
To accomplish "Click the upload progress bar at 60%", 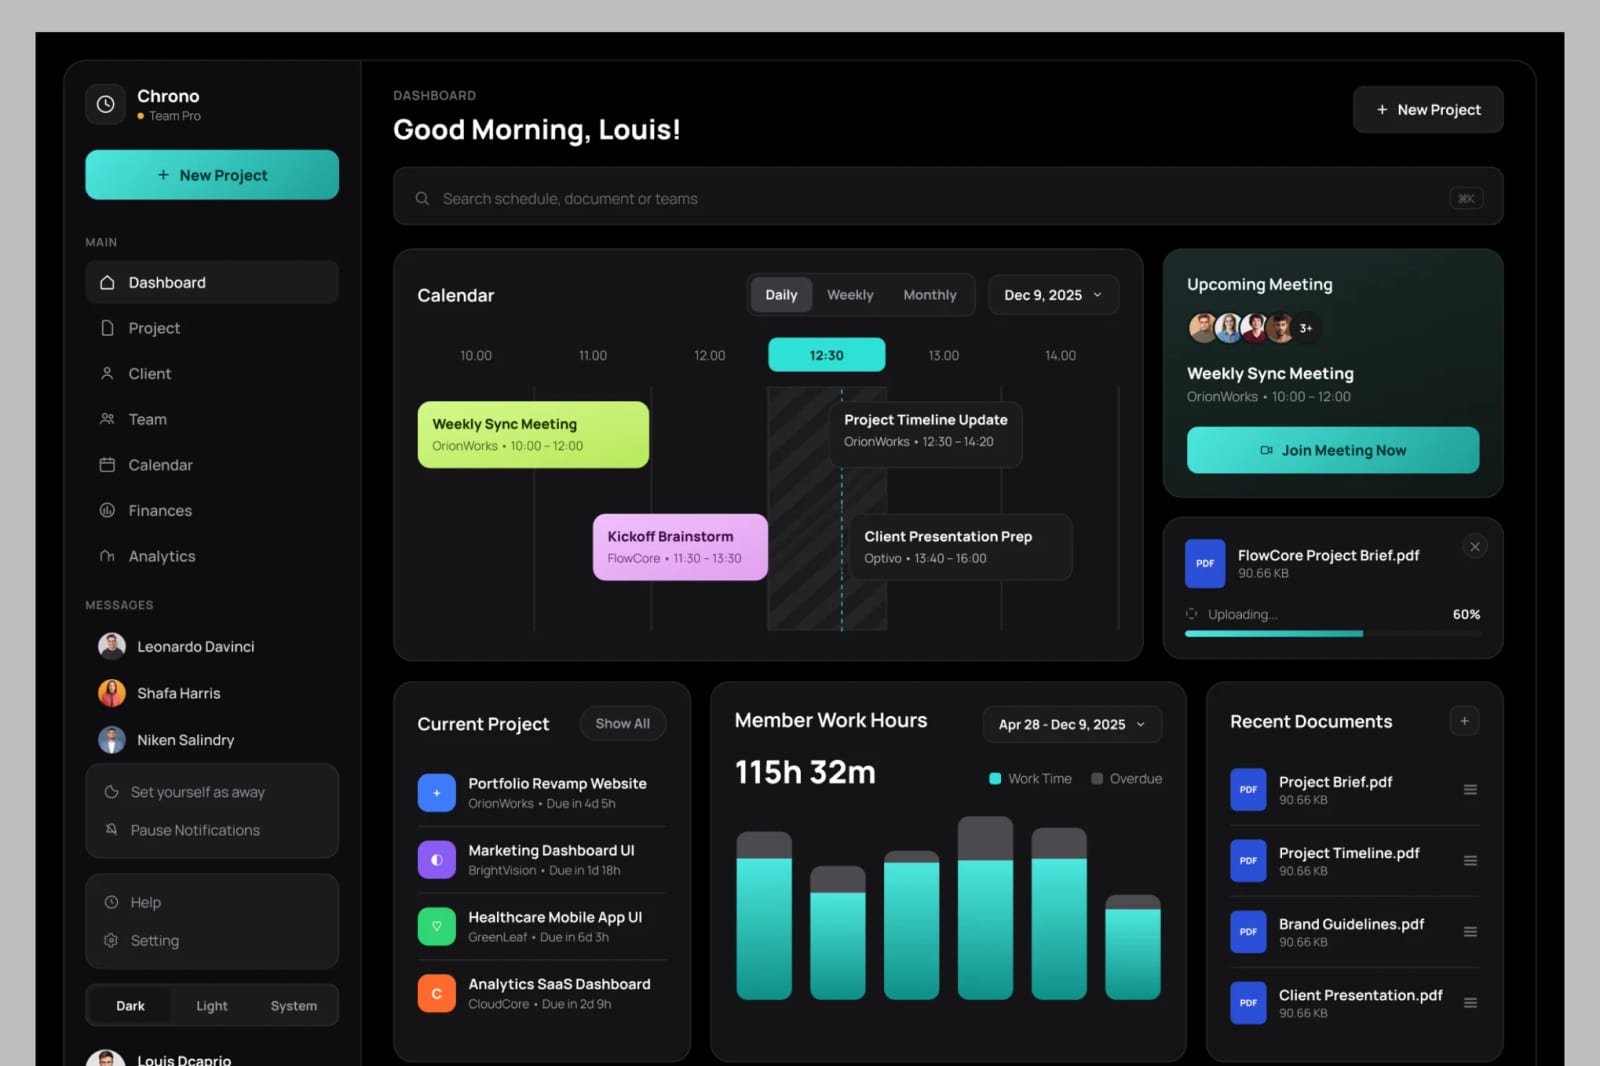I will click(x=1332, y=634).
